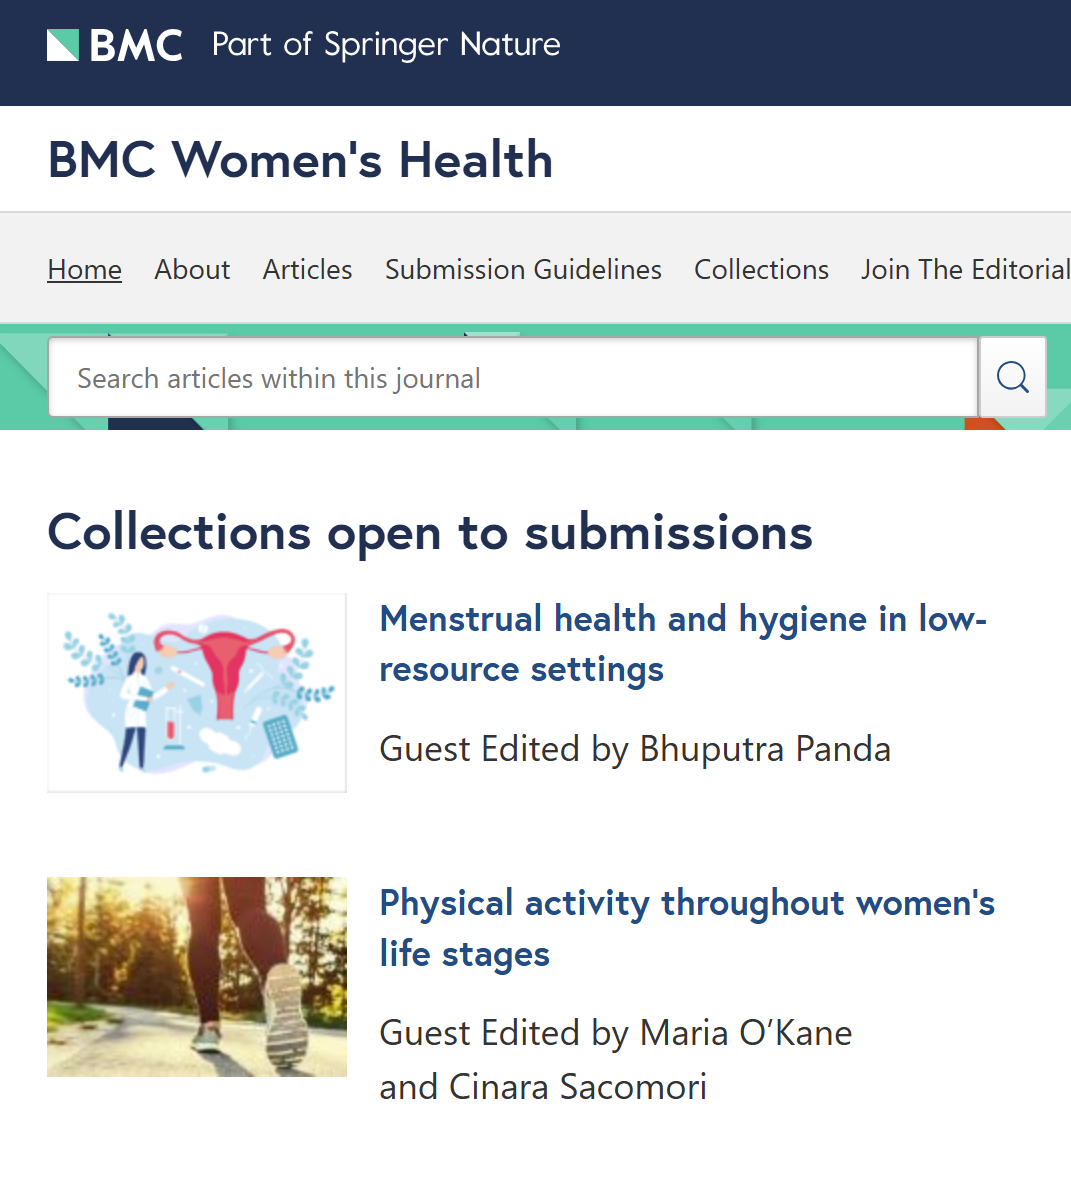Select the Collections nav item
This screenshot has height=1189, width=1071.
click(x=762, y=269)
